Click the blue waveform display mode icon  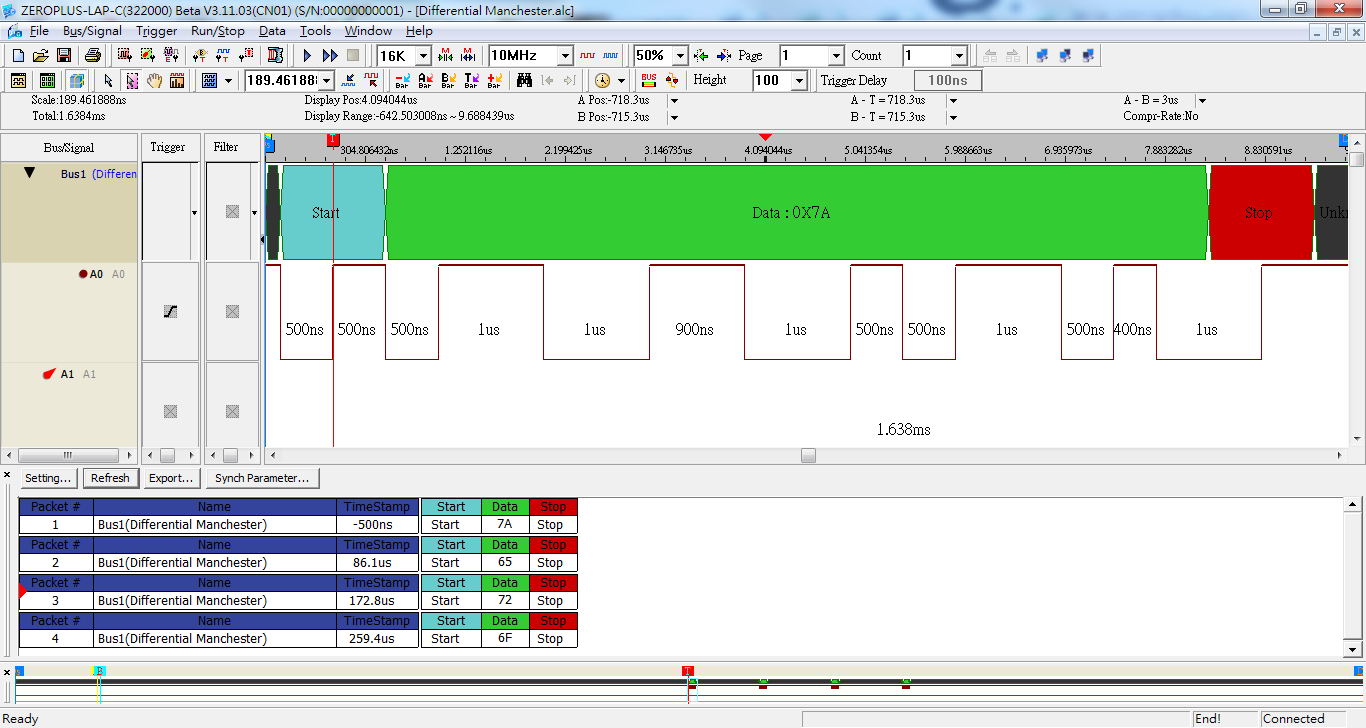point(610,56)
